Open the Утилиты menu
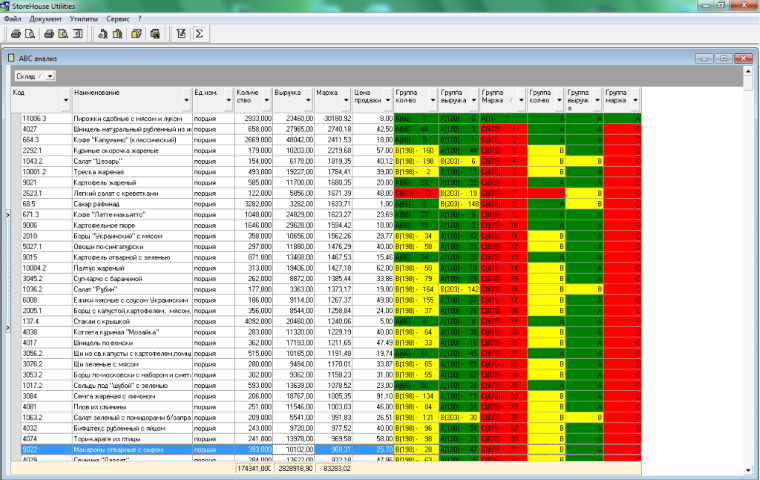 coord(85,18)
